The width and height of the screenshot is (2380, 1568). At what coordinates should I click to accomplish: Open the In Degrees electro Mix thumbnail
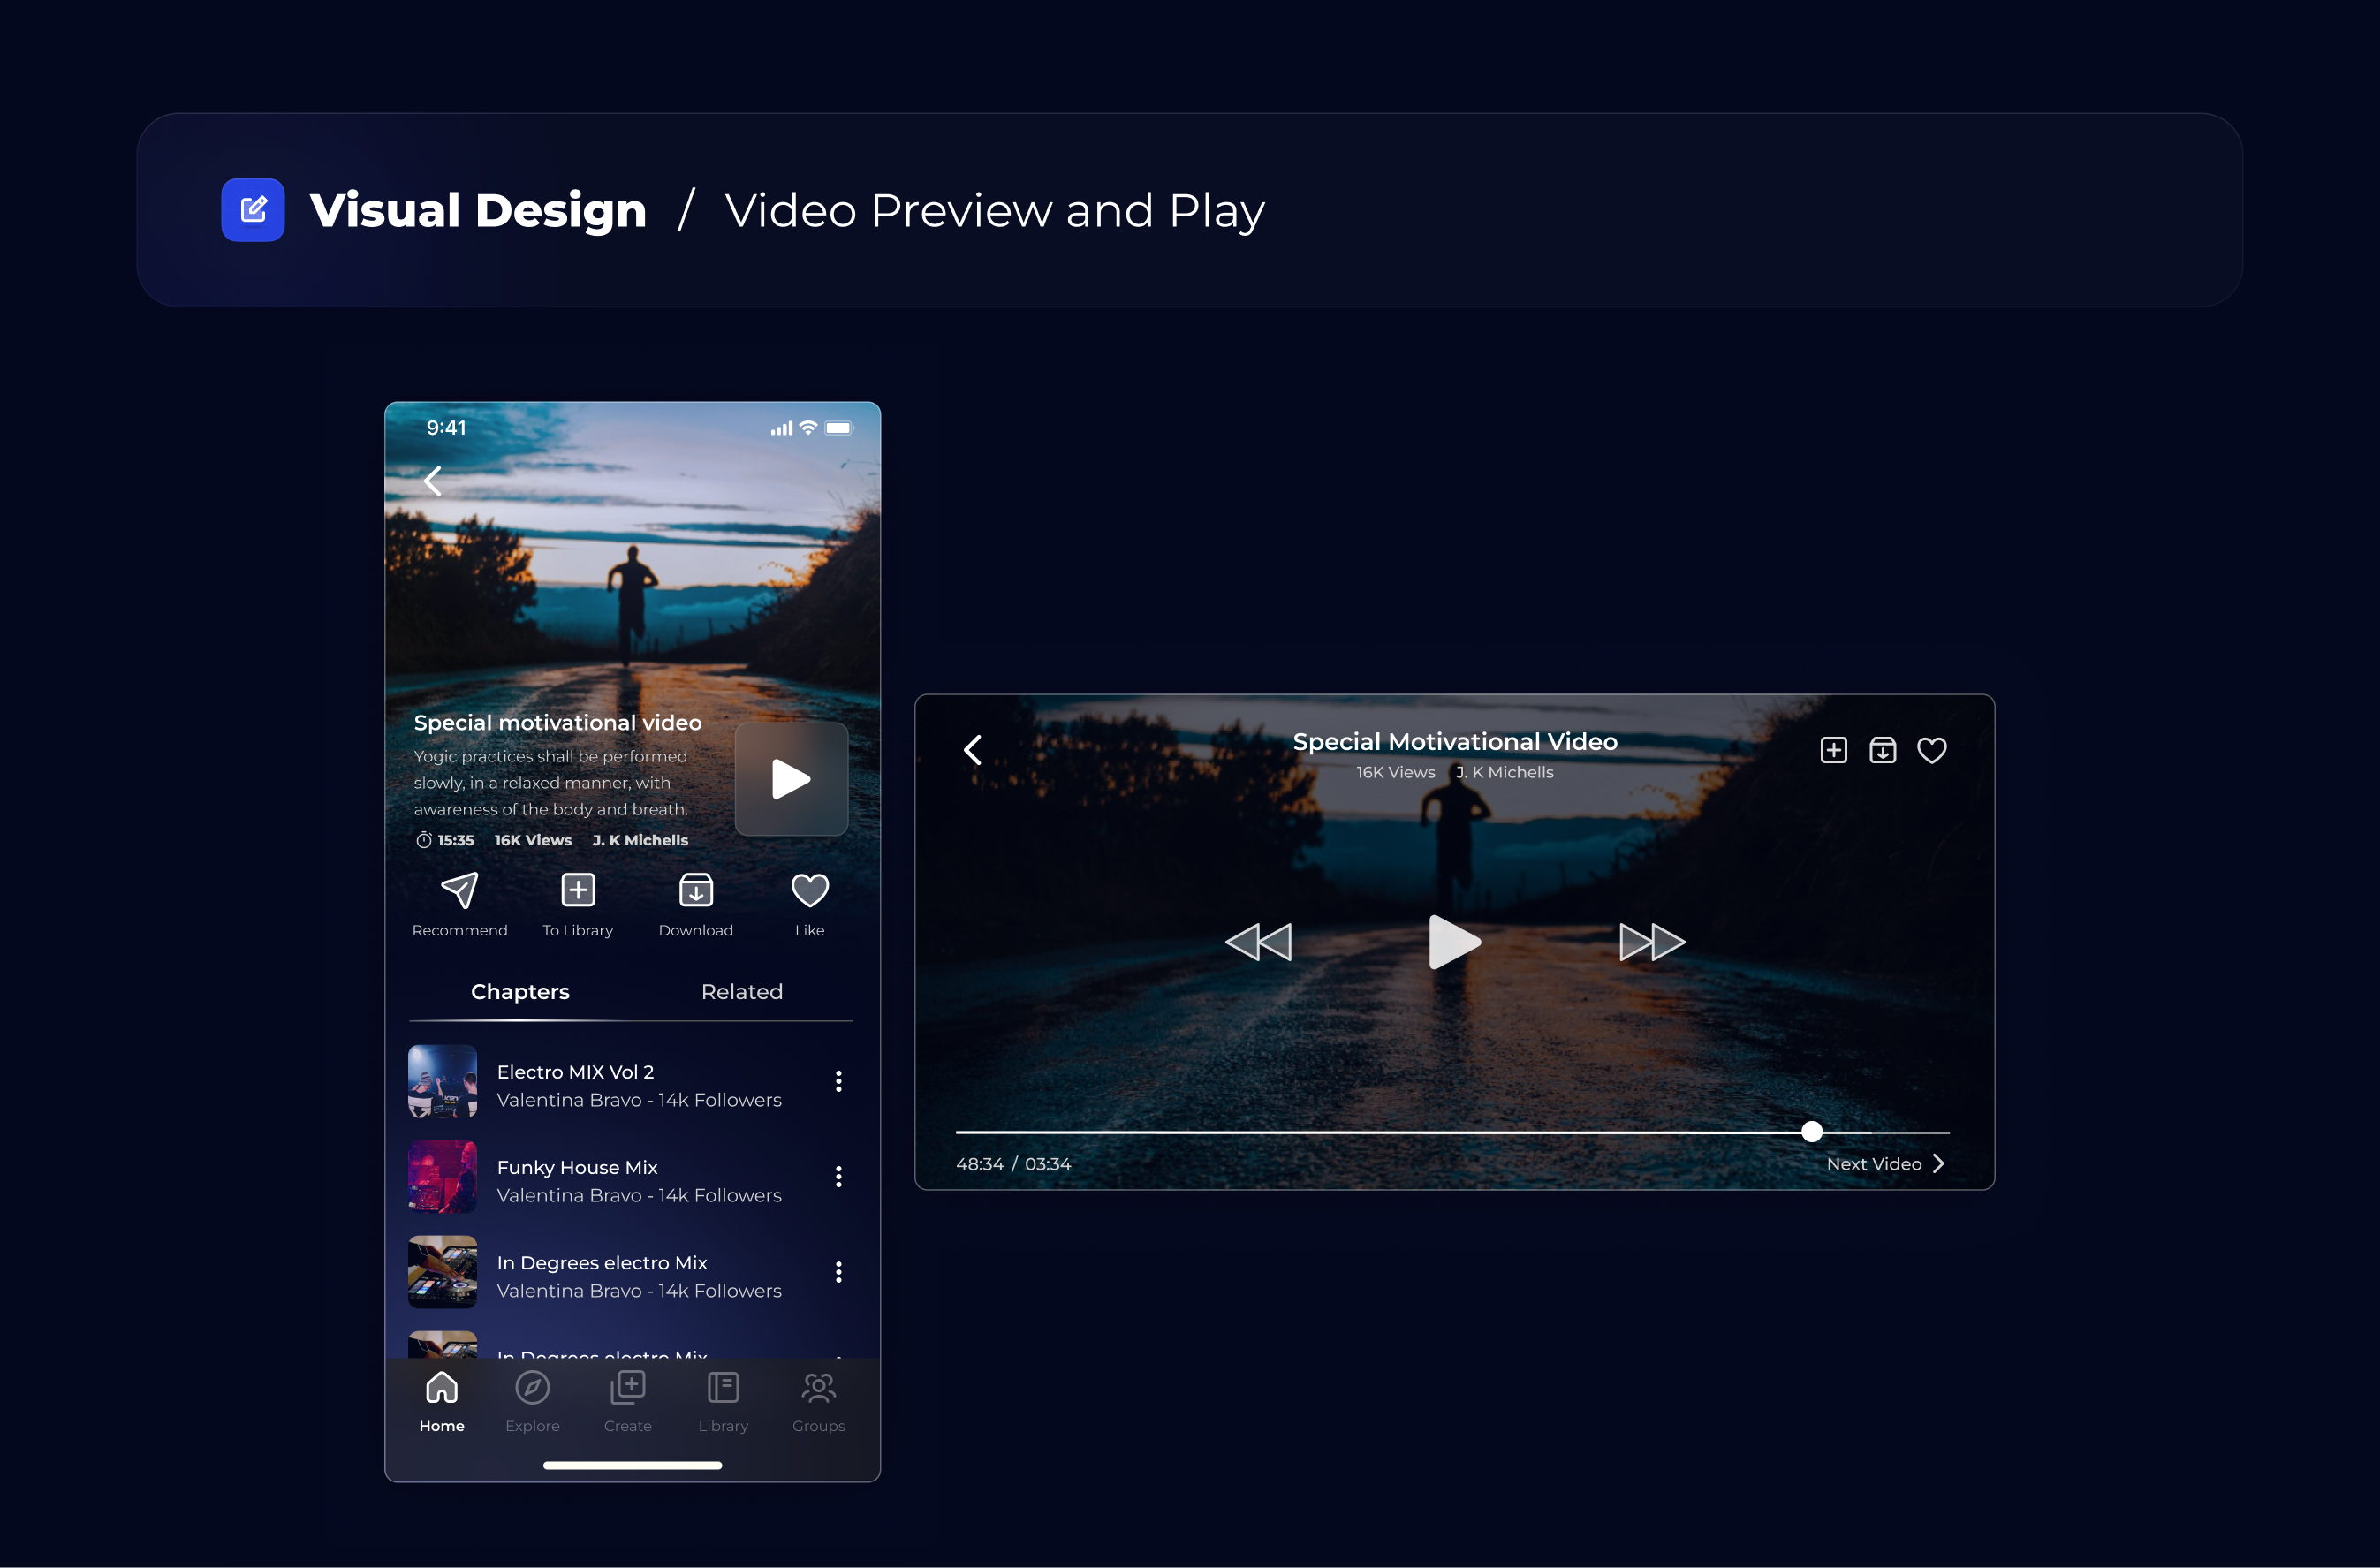click(x=443, y=1272)
